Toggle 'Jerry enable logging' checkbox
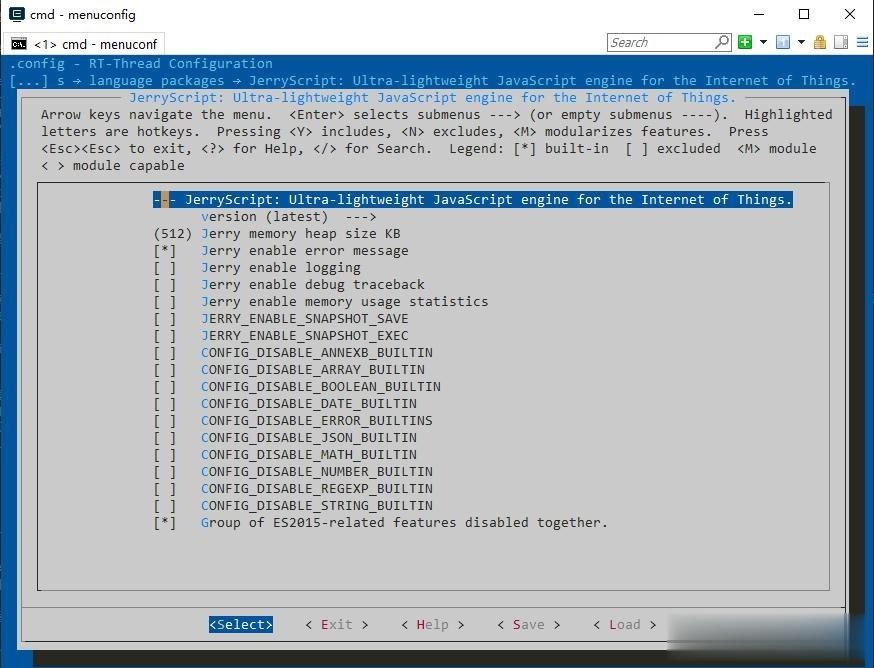Viewport: 874px width, 668px height. point(164,268)
